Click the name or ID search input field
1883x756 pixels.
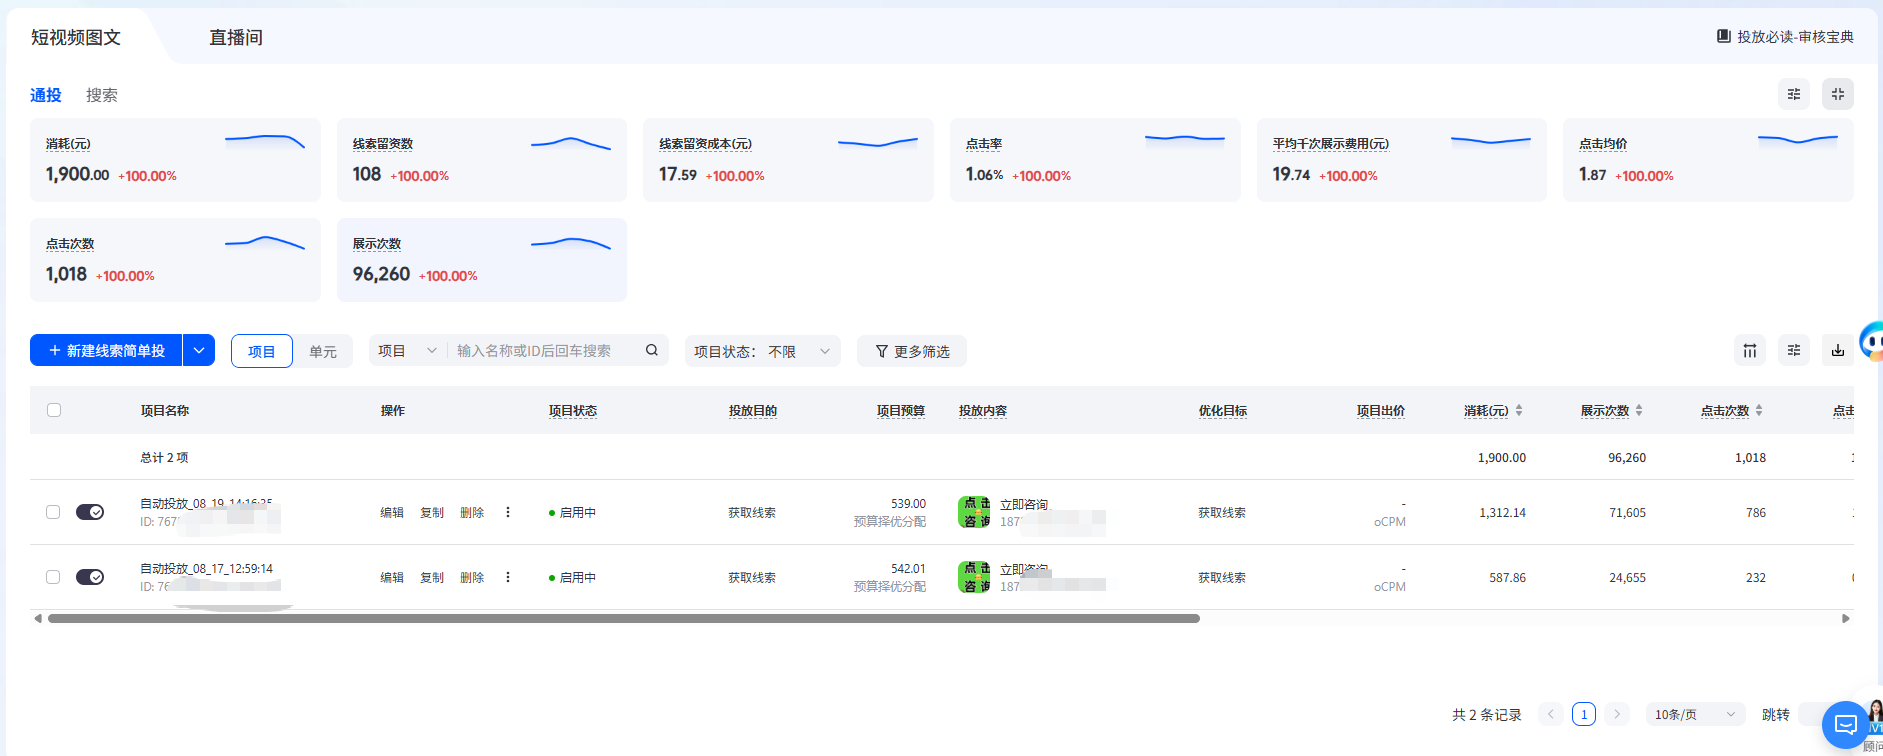point(545,350)
